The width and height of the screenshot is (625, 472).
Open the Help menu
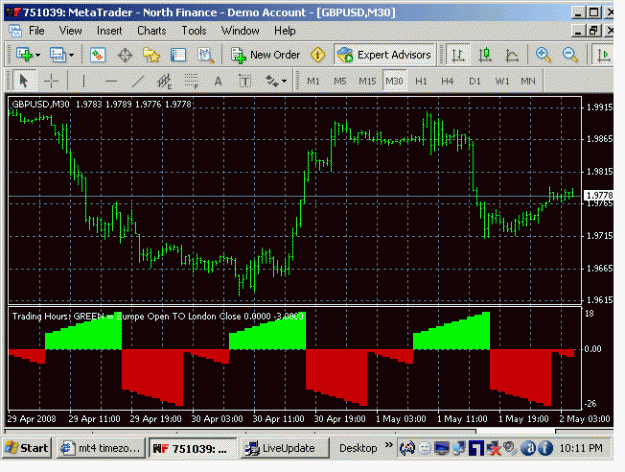coord(285,31)
